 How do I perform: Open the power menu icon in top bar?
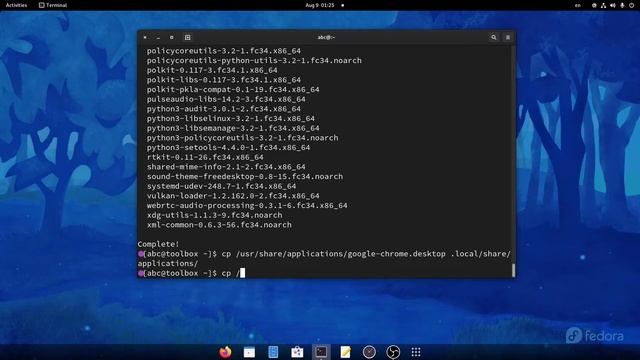coord(631,5)
